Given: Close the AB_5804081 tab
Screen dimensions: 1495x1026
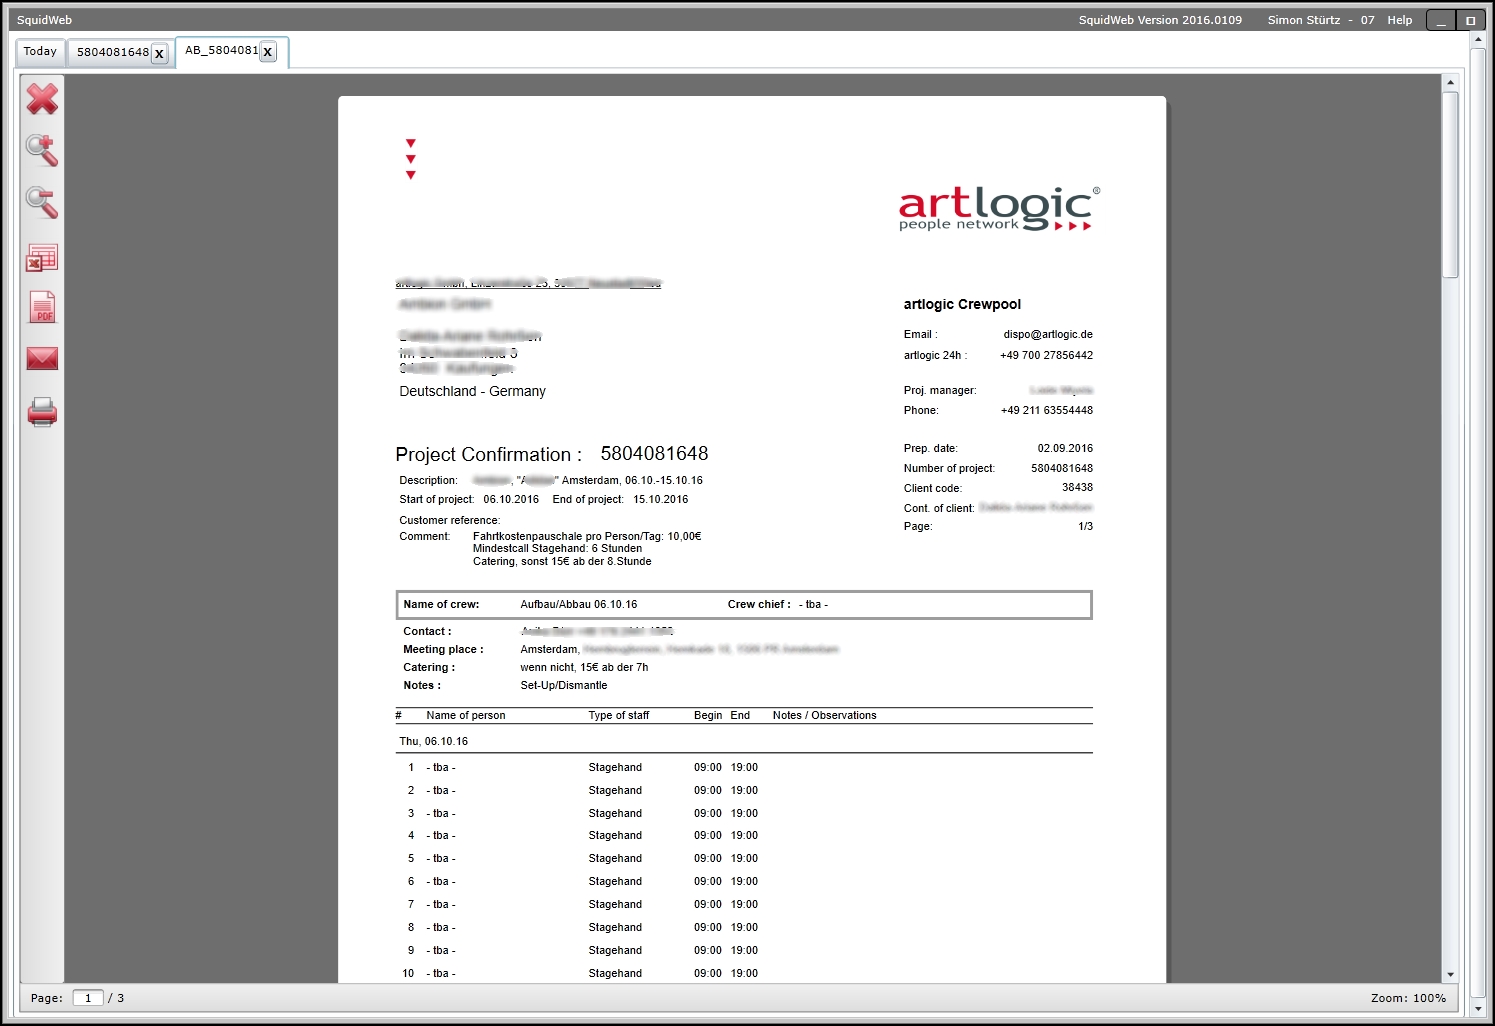Looking at the screenshot, I should point(267,51).
